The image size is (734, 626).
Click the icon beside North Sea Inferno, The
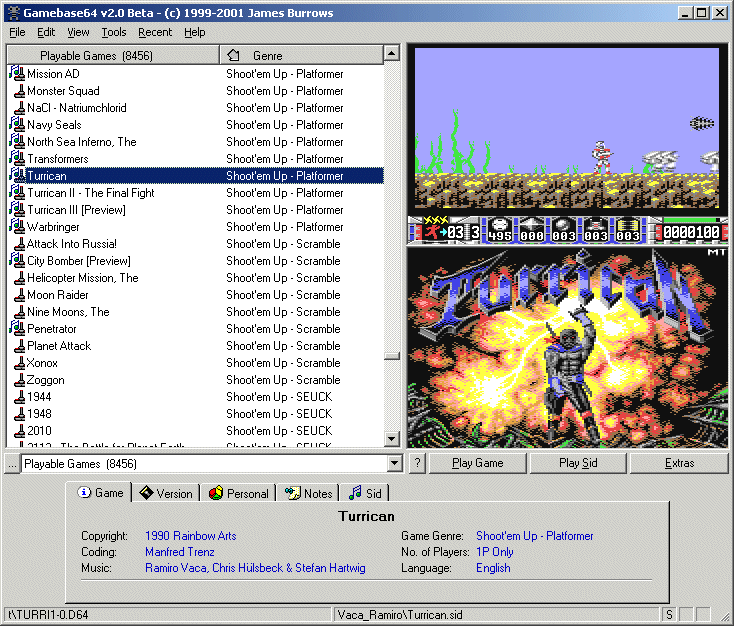tap(17, 141)
